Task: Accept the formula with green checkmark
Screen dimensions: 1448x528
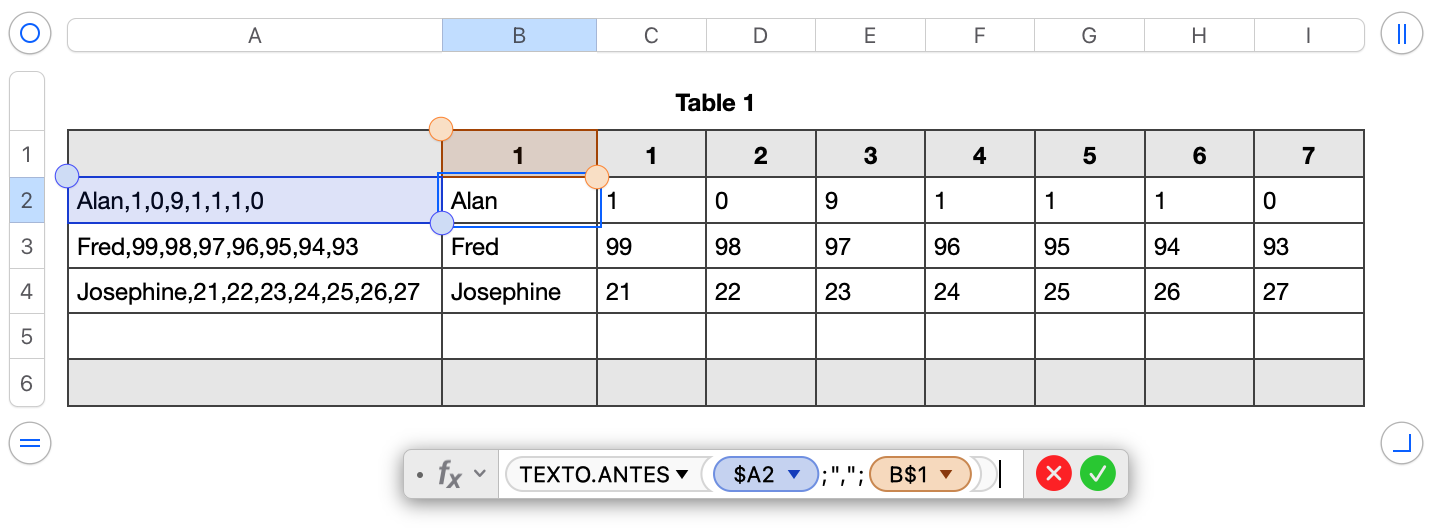Action: pyautogui.click(x=1097, y=474)
